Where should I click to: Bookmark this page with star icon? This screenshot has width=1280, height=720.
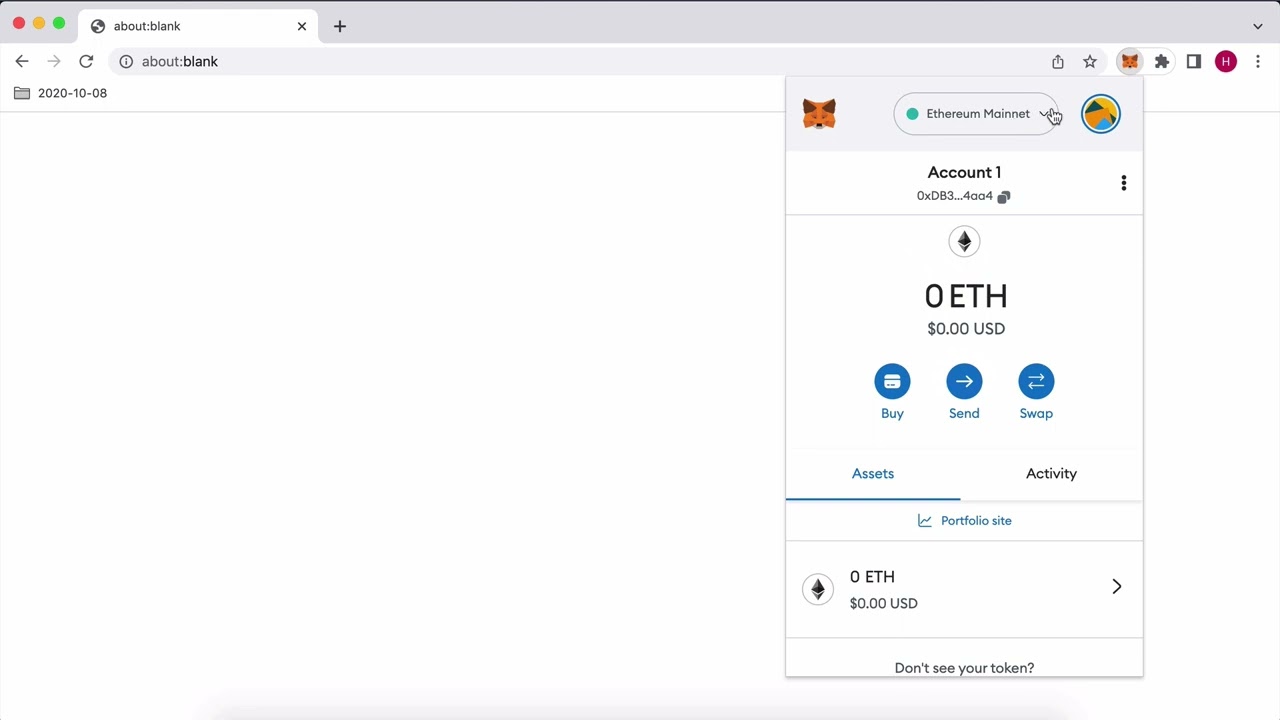[x=1090, y=62]
